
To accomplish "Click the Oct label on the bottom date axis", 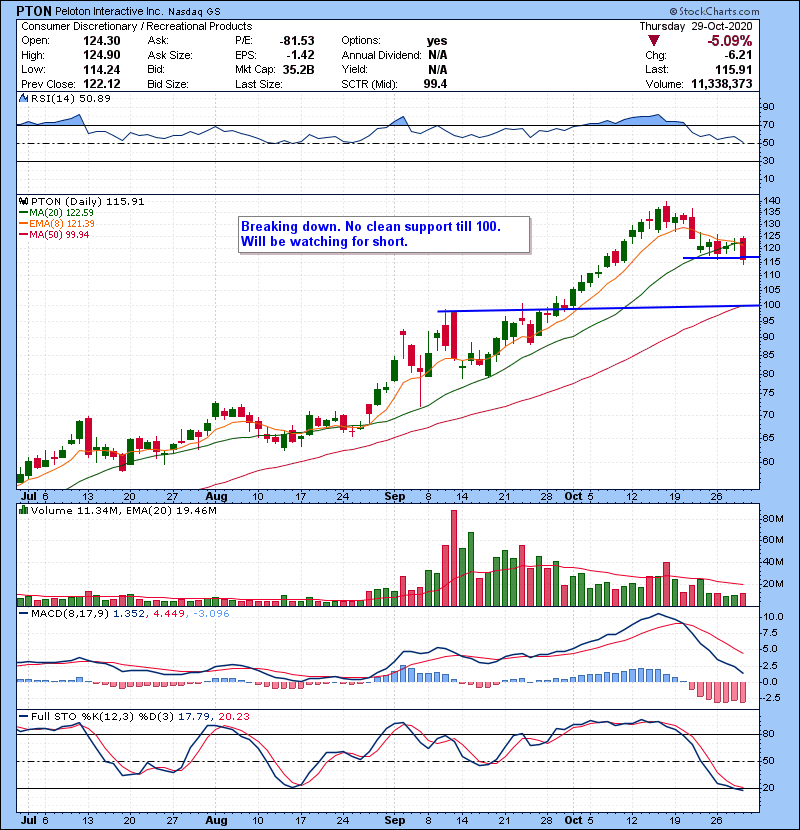I will pos(573,820).
